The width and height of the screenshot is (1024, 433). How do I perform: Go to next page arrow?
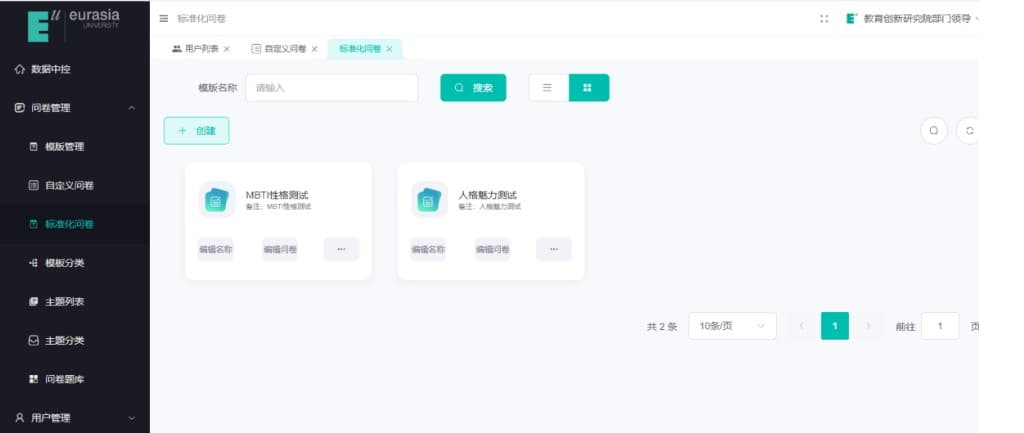tap(869, 326)
